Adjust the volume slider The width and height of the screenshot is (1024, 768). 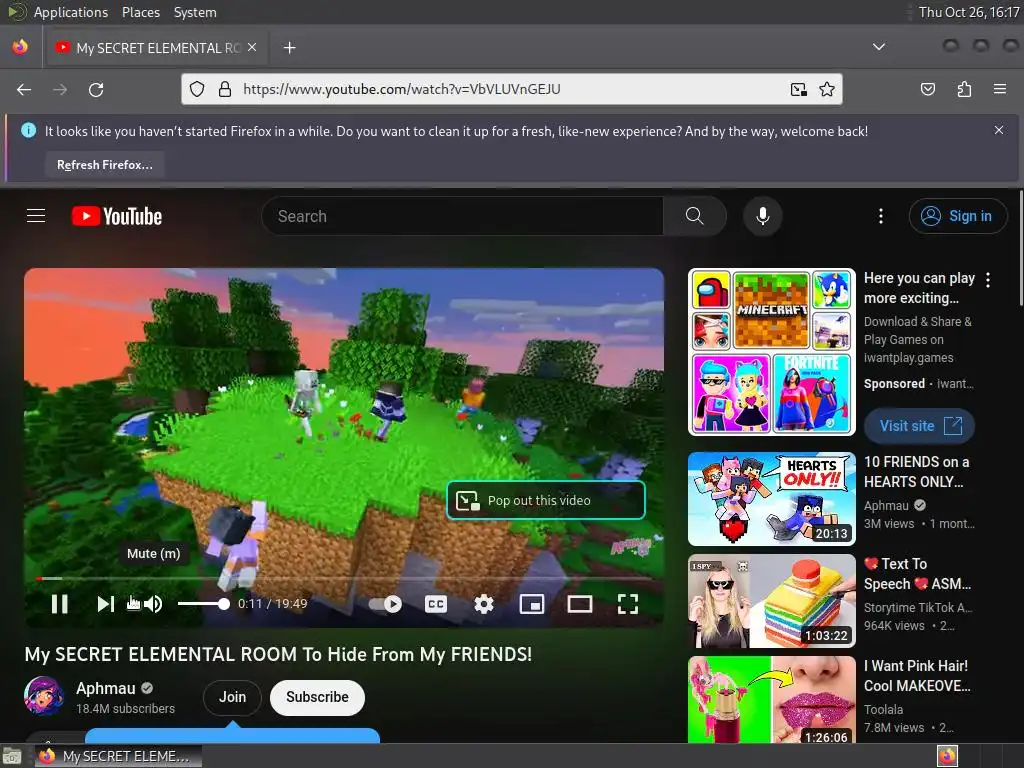(x=203, y=604)
